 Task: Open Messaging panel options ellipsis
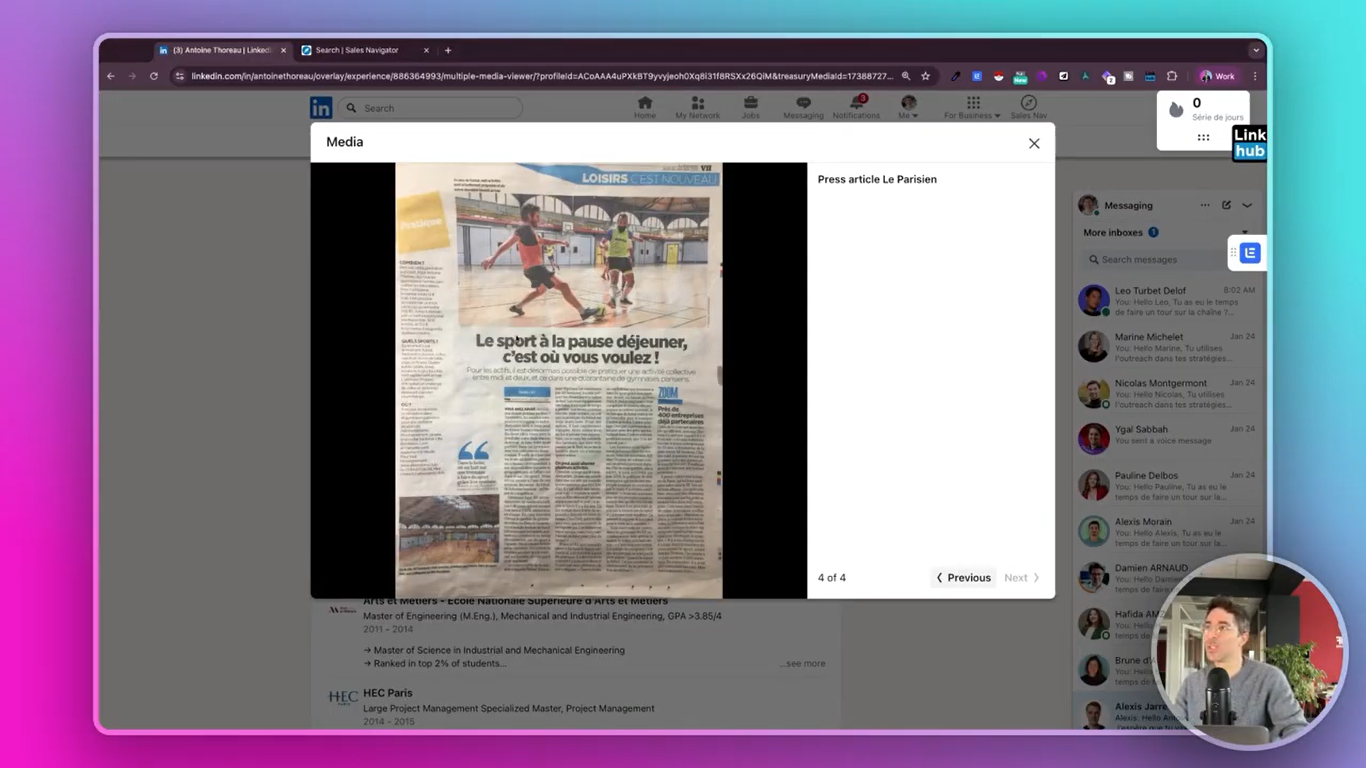pyautogui.click(x=1205, y=205)
